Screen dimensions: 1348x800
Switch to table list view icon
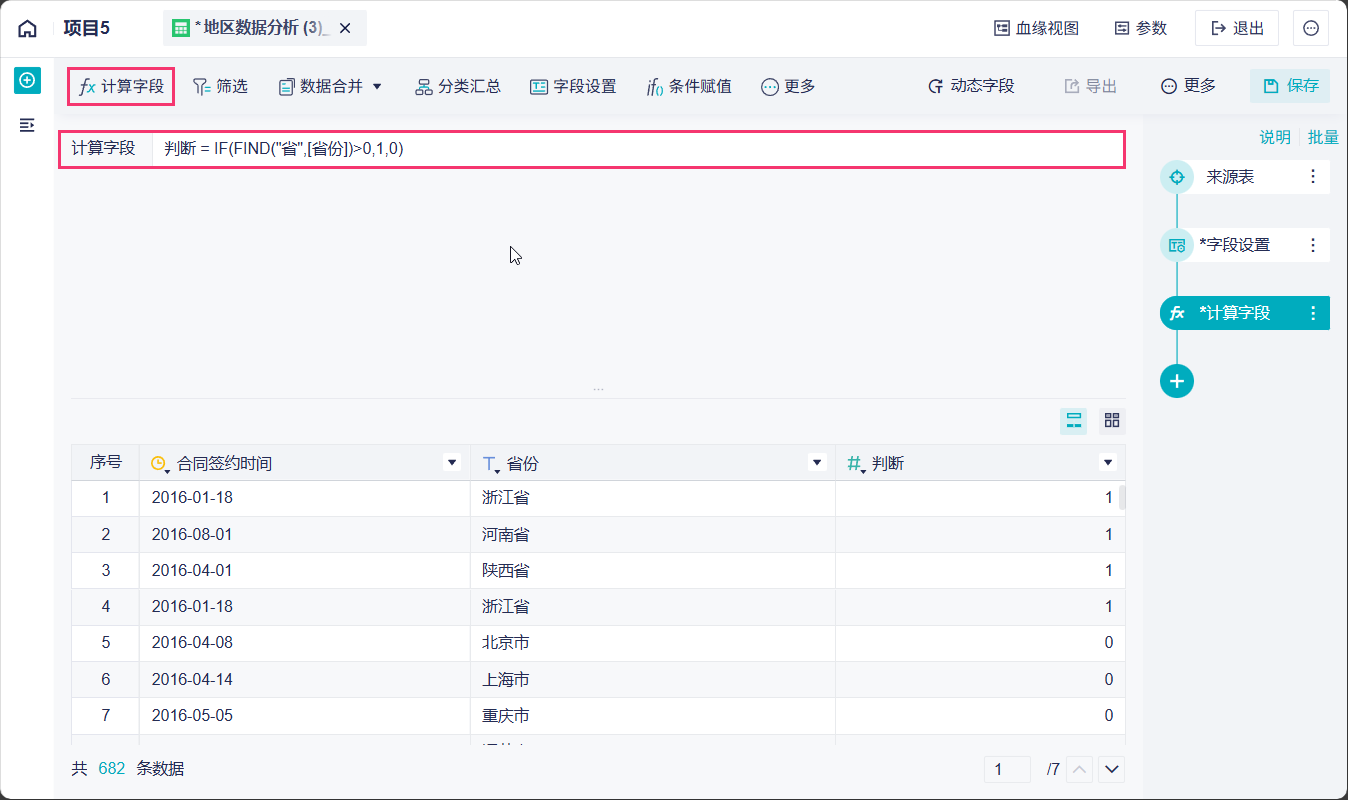click(x=1074, y=420)
